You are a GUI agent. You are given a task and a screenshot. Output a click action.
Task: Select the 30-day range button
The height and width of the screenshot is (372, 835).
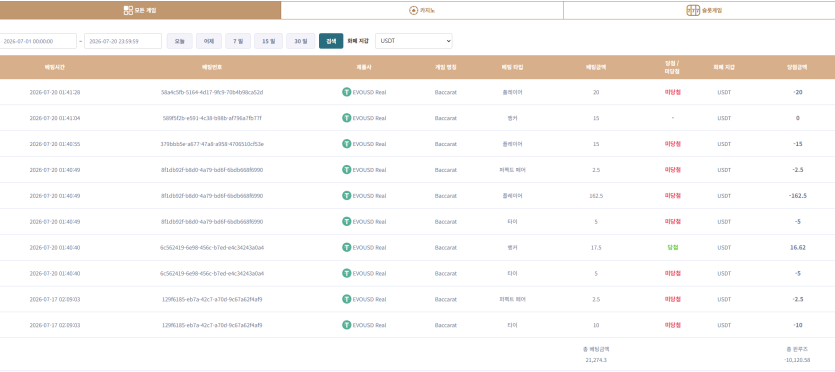pos(301,41)
